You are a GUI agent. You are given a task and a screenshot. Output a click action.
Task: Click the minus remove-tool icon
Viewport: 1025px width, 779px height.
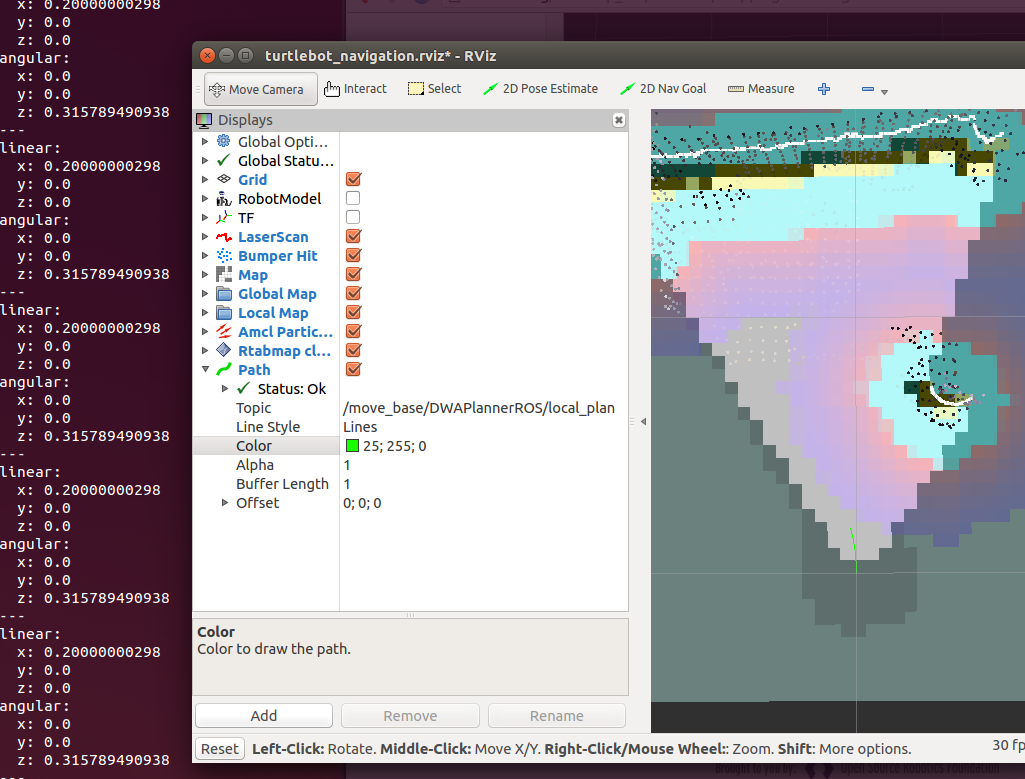click(x=868, y=89)
